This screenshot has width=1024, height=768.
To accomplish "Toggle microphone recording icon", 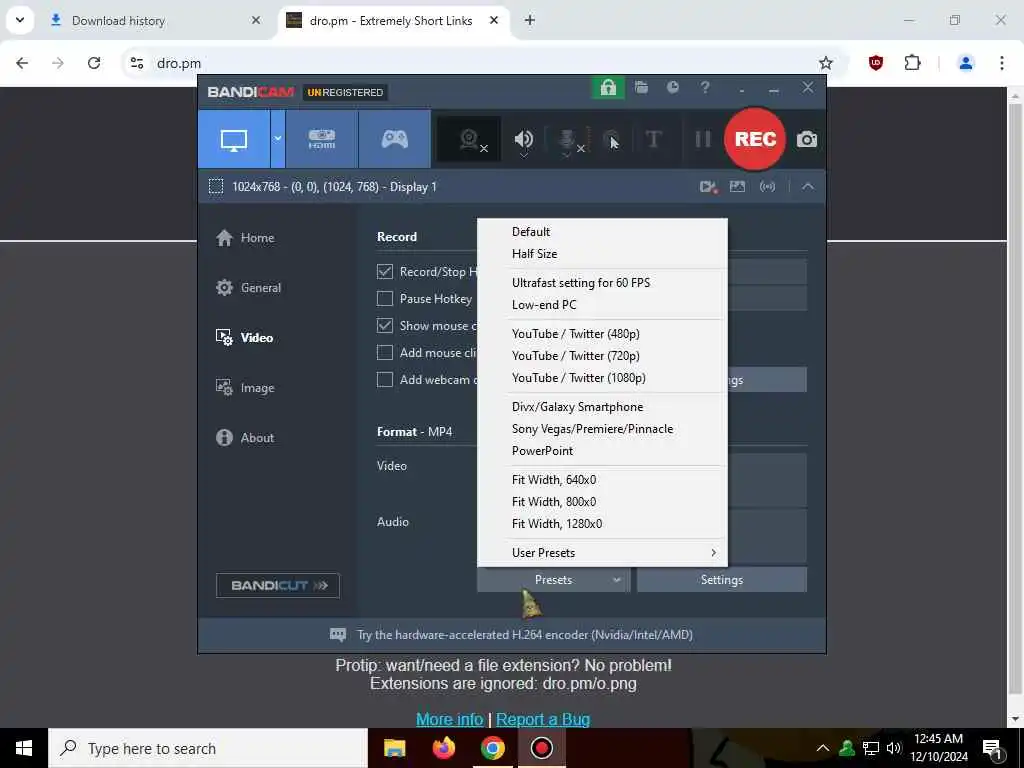I will 568,140.
